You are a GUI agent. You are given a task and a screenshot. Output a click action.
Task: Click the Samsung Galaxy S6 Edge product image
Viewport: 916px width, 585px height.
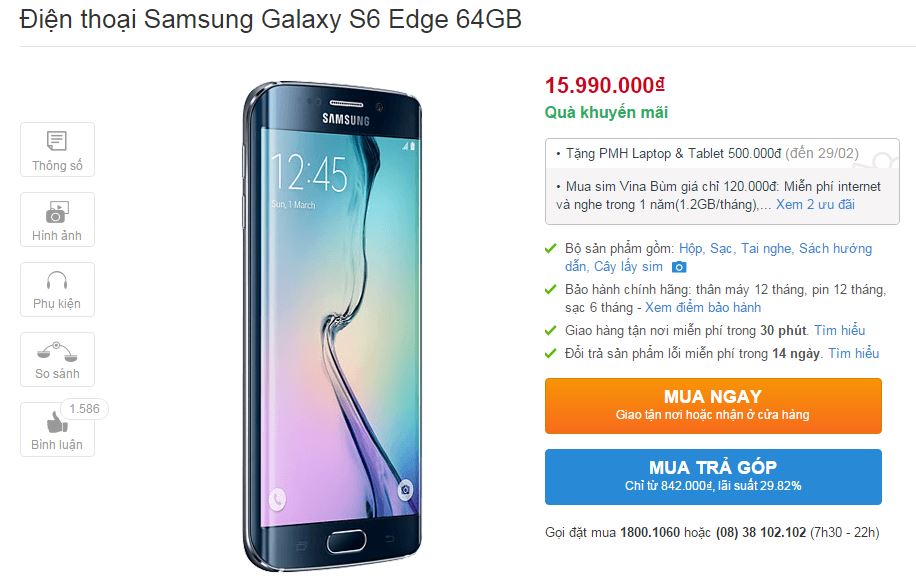pyautogui.click(x=332, y=326)
